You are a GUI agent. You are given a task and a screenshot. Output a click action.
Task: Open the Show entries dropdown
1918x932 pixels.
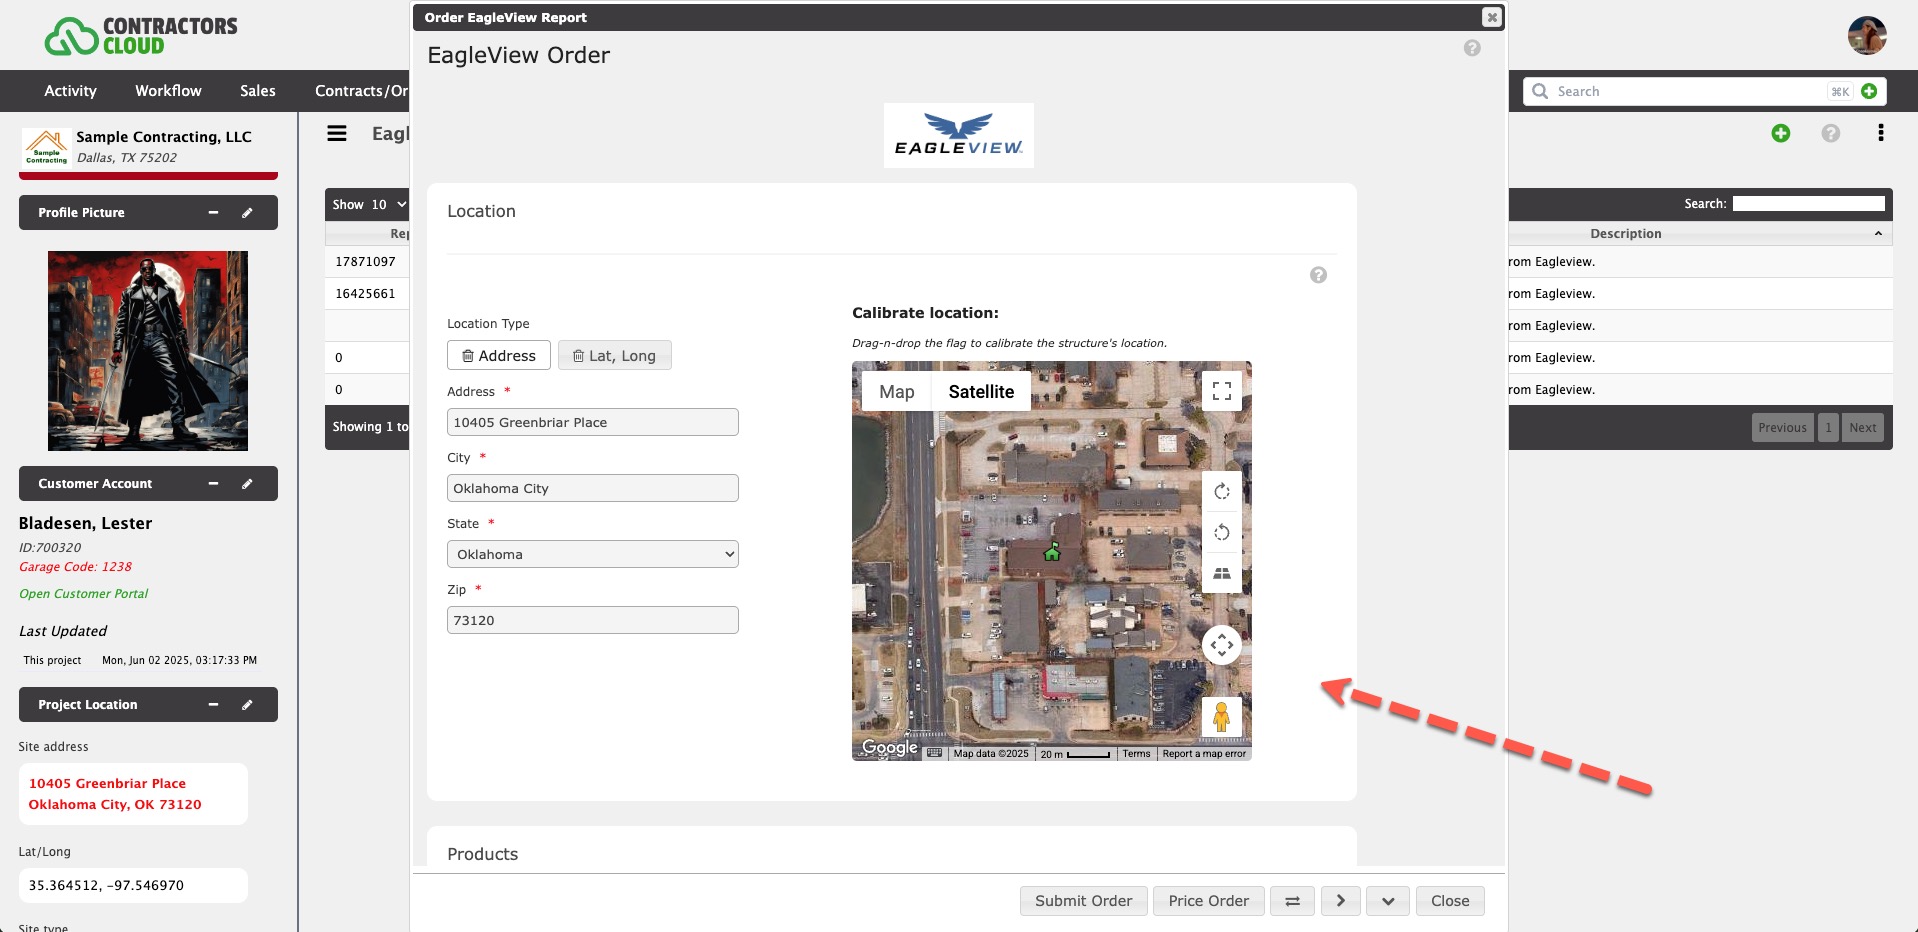coord(388,205)
